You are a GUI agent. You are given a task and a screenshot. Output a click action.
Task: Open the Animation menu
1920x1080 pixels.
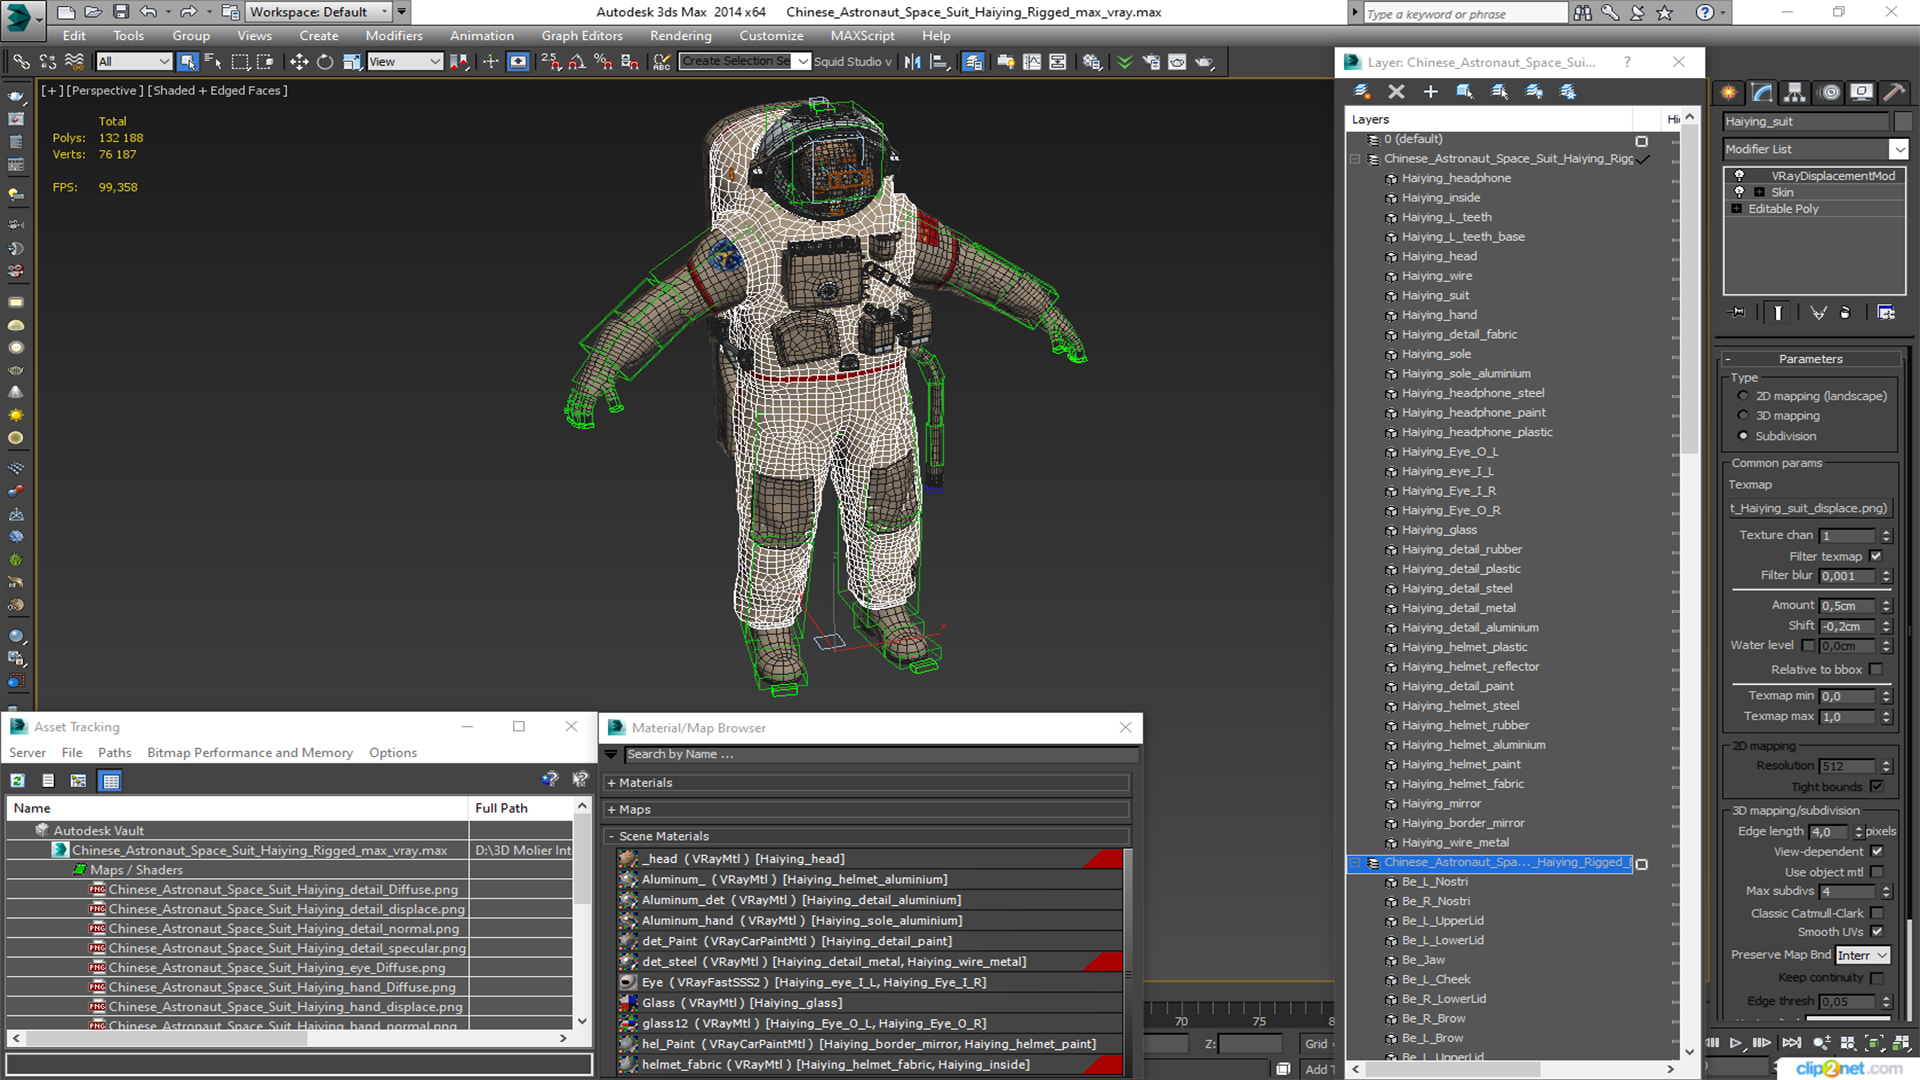tap(482, 35)
